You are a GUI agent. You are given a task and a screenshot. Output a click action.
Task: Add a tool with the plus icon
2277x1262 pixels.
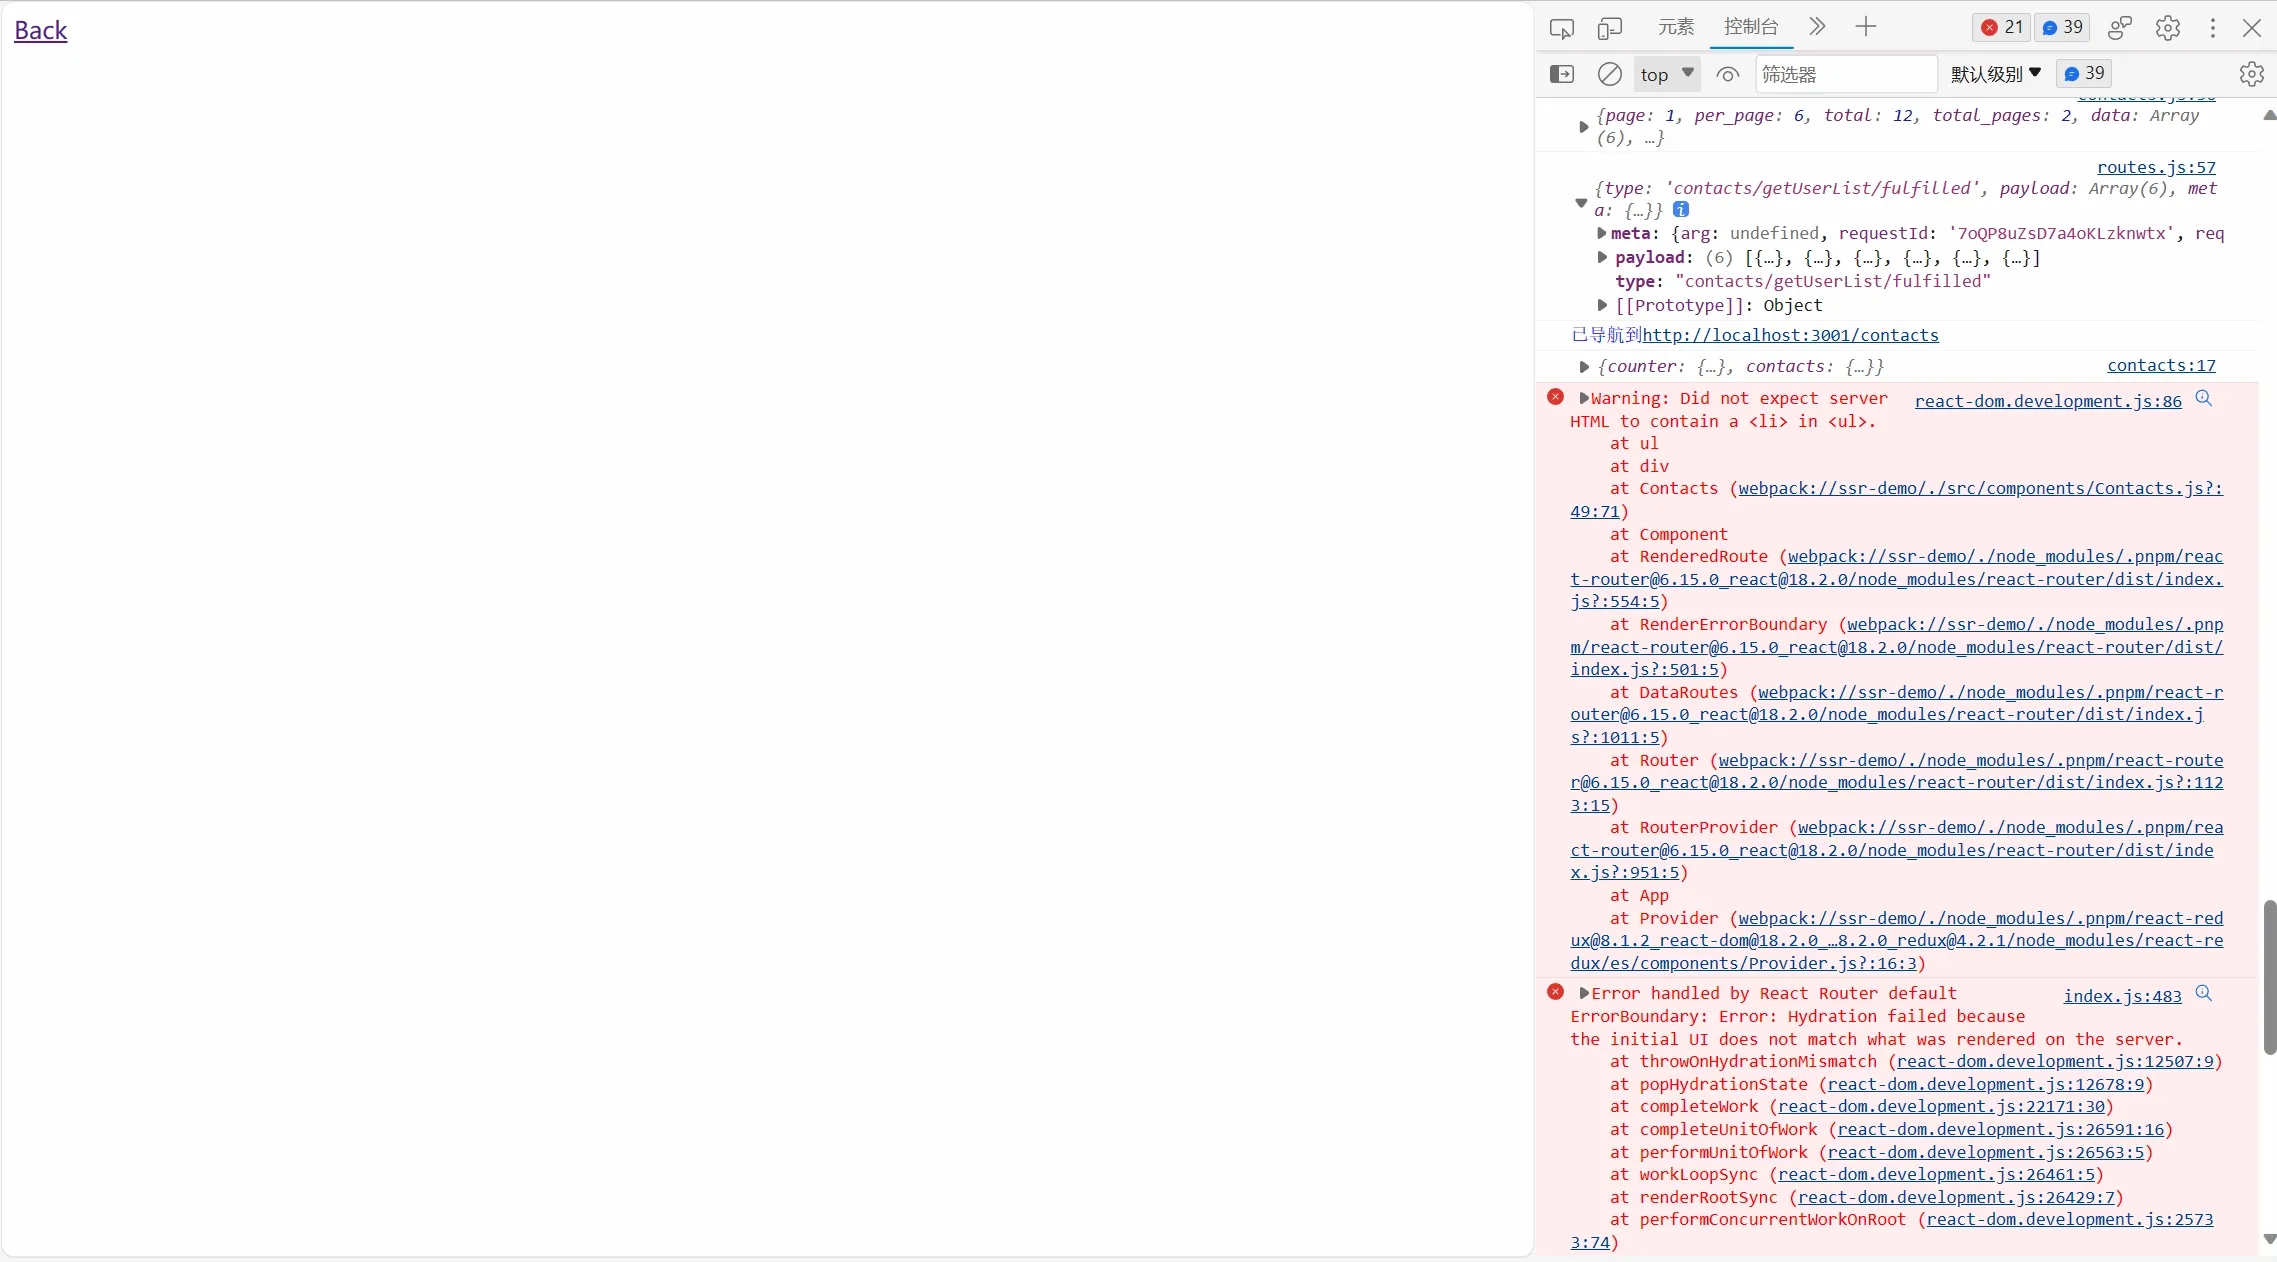(x=1865, y=27)
